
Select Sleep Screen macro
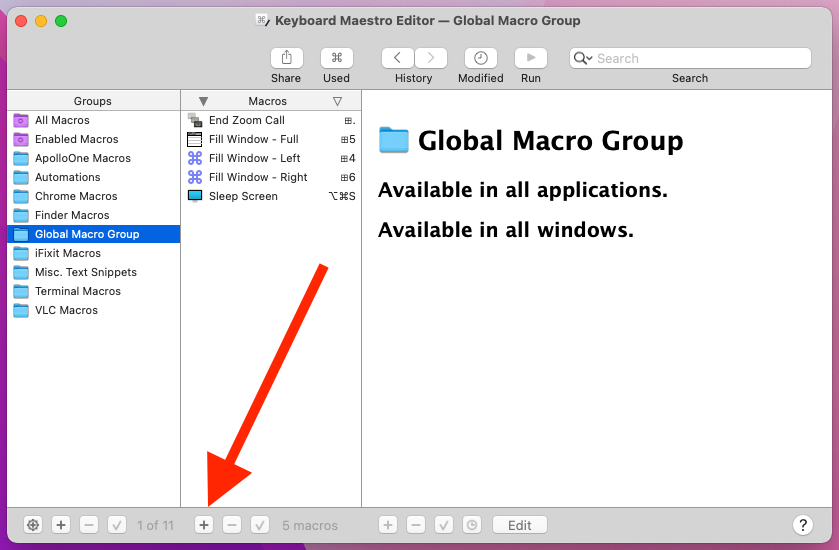point(271,196)
